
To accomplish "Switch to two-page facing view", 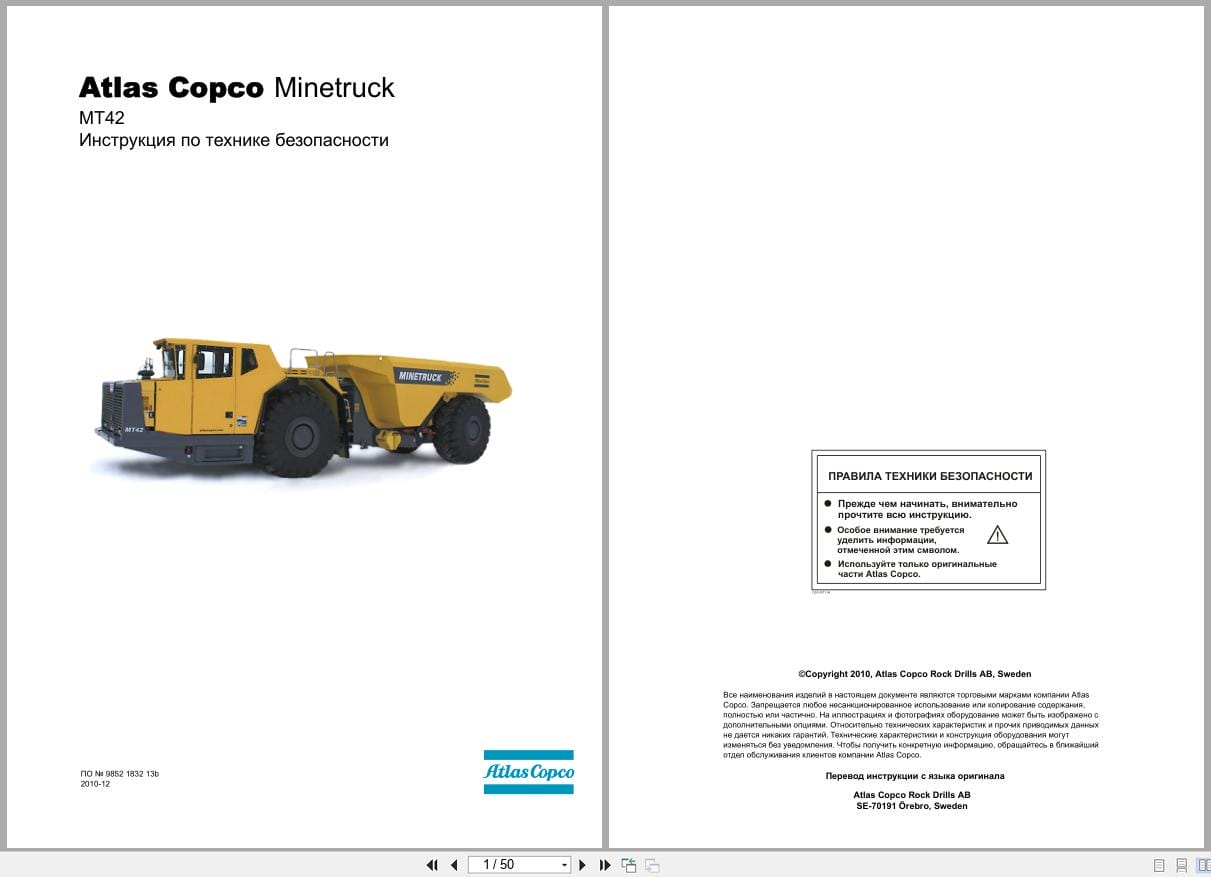I will point(1203,865).
